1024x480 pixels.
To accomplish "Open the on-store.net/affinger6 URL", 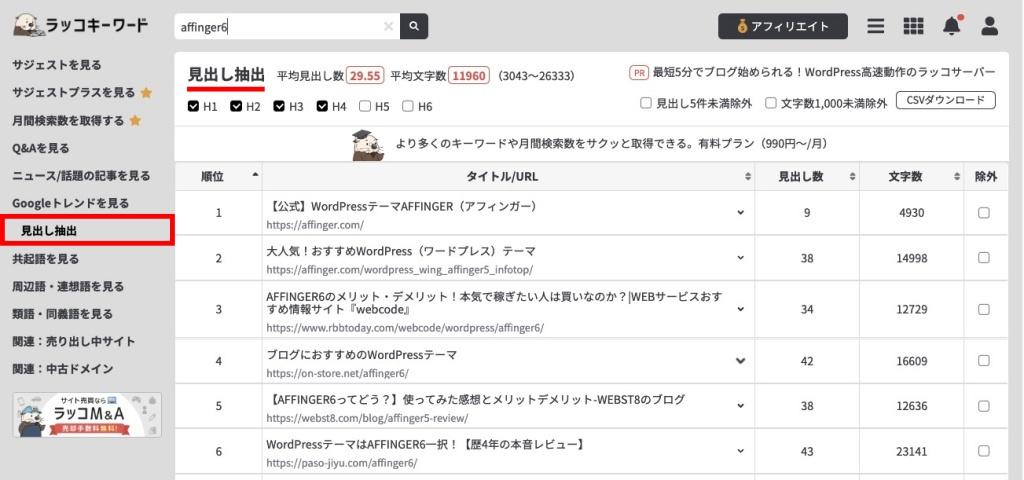I will pos(338,373).
